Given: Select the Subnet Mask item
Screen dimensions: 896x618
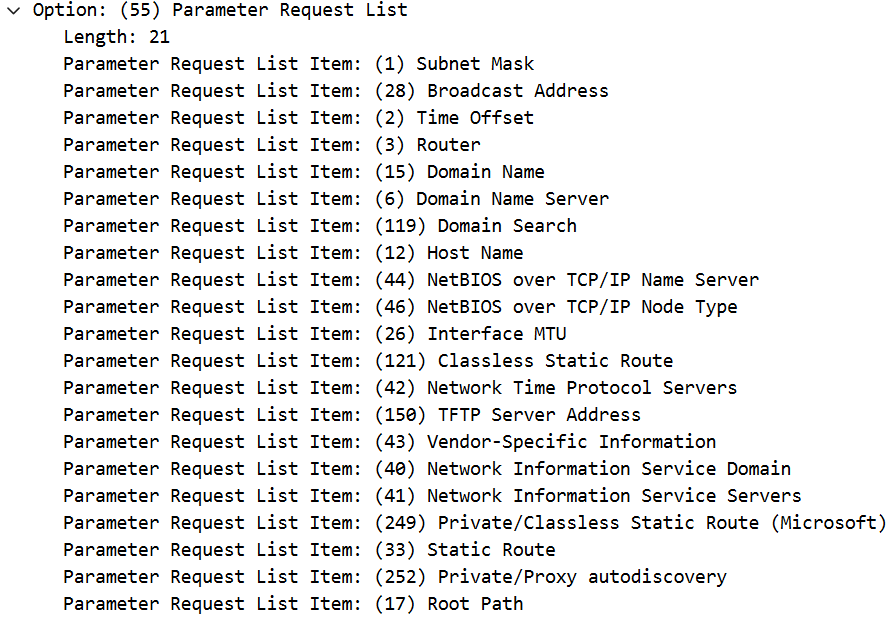Looking at the screenshot, I should tap(298, 64).
